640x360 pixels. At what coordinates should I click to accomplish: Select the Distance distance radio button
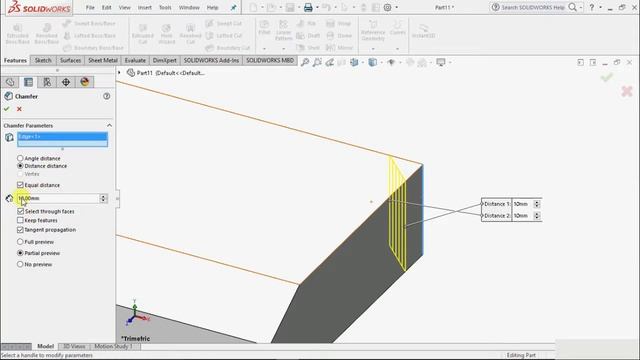click(20, 166)
